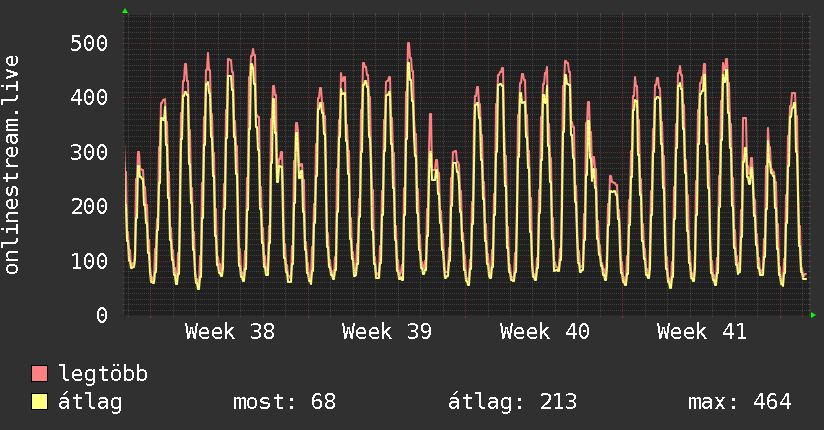Click the 200 y-axis tick label

[89, 206]
